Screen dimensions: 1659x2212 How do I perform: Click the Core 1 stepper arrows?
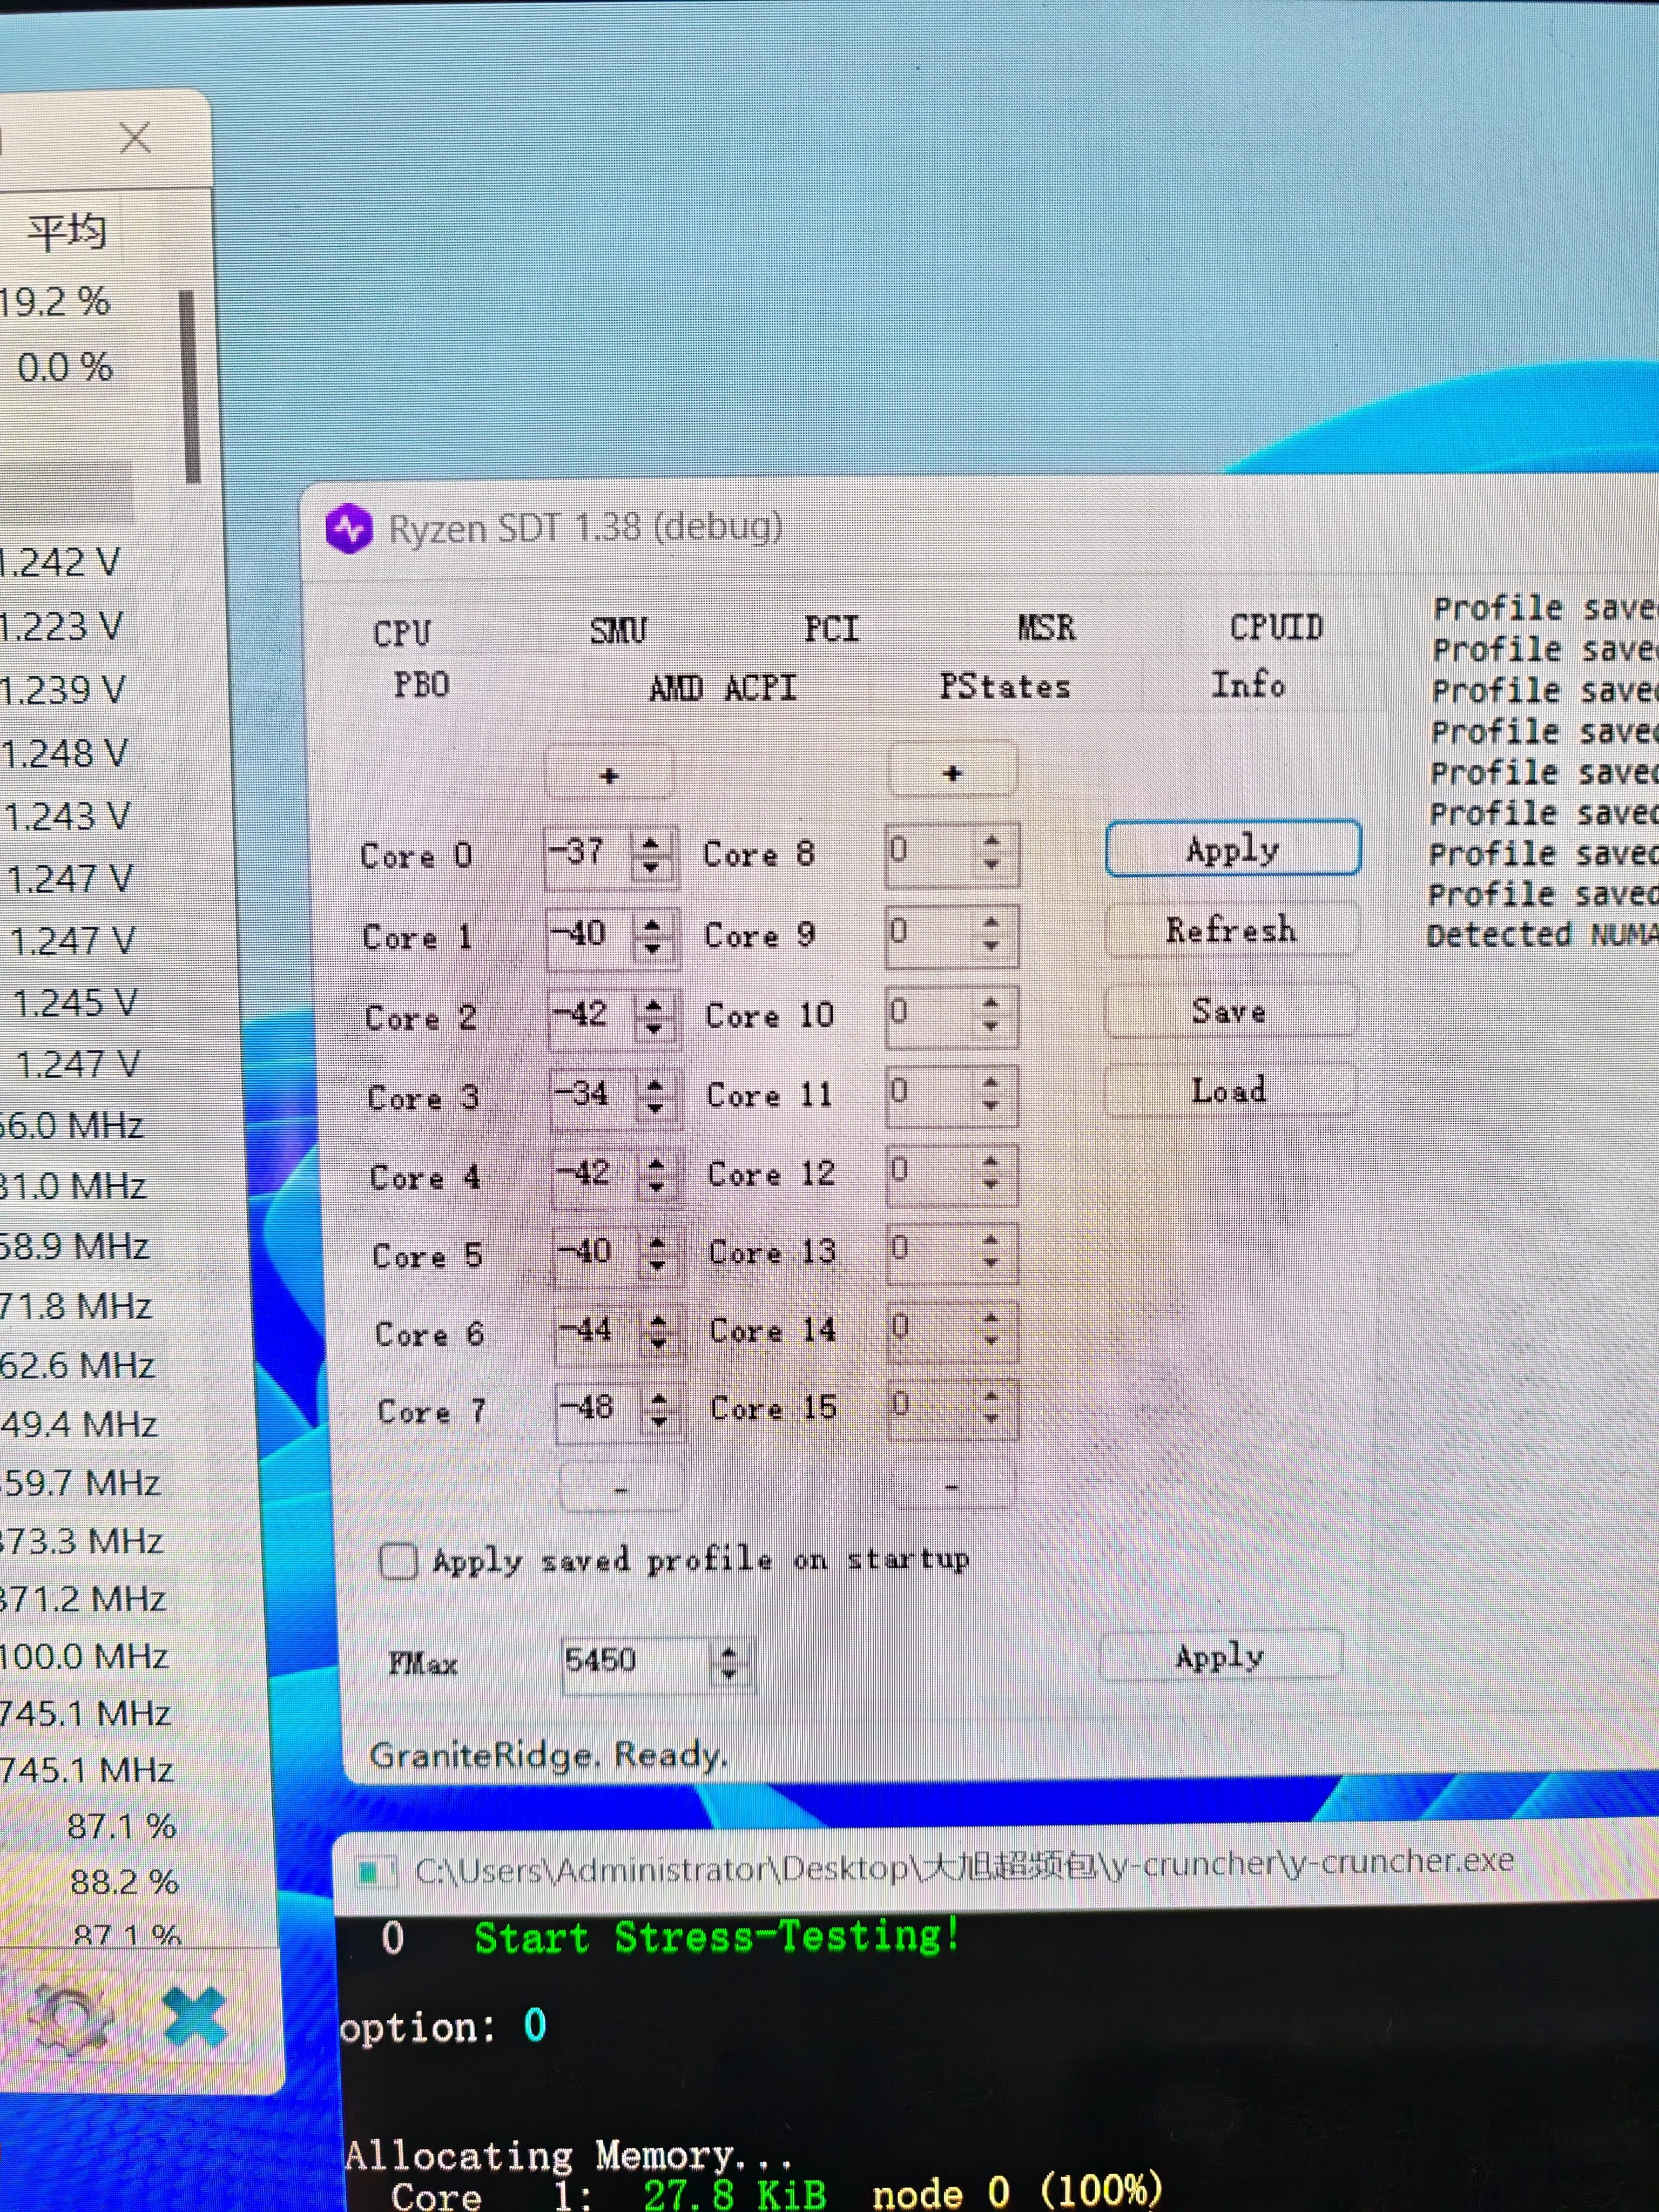click(x=653, y=937)
